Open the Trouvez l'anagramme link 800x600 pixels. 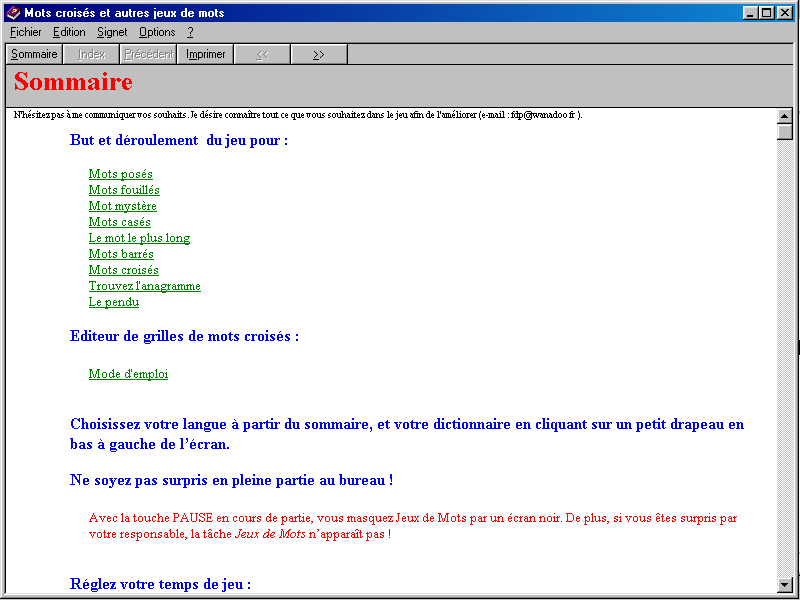coord(144,286)
